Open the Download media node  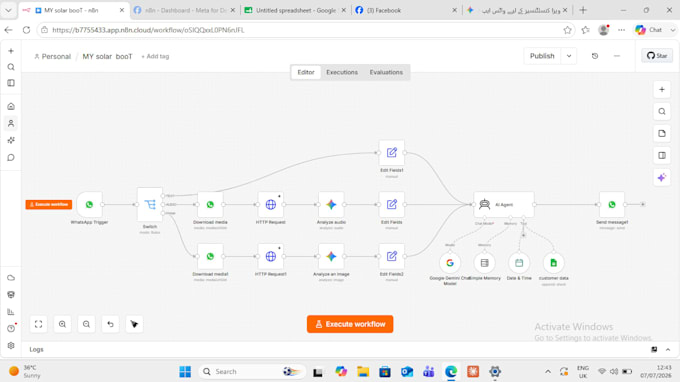210,204
